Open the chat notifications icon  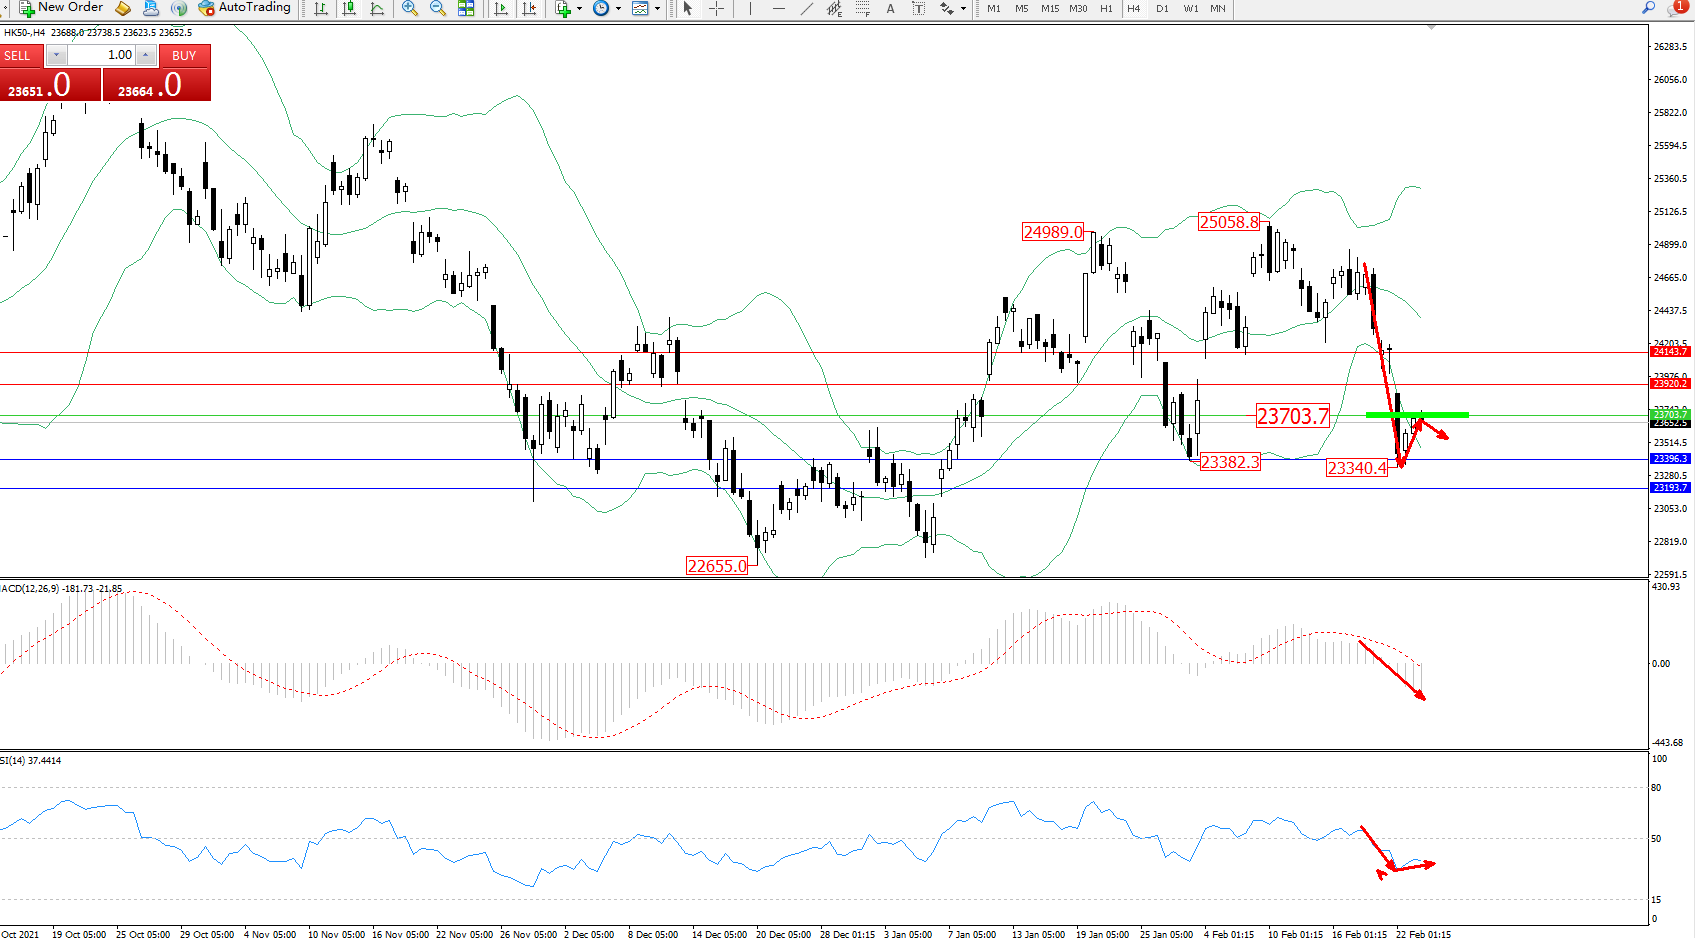tap(1677, 8)
